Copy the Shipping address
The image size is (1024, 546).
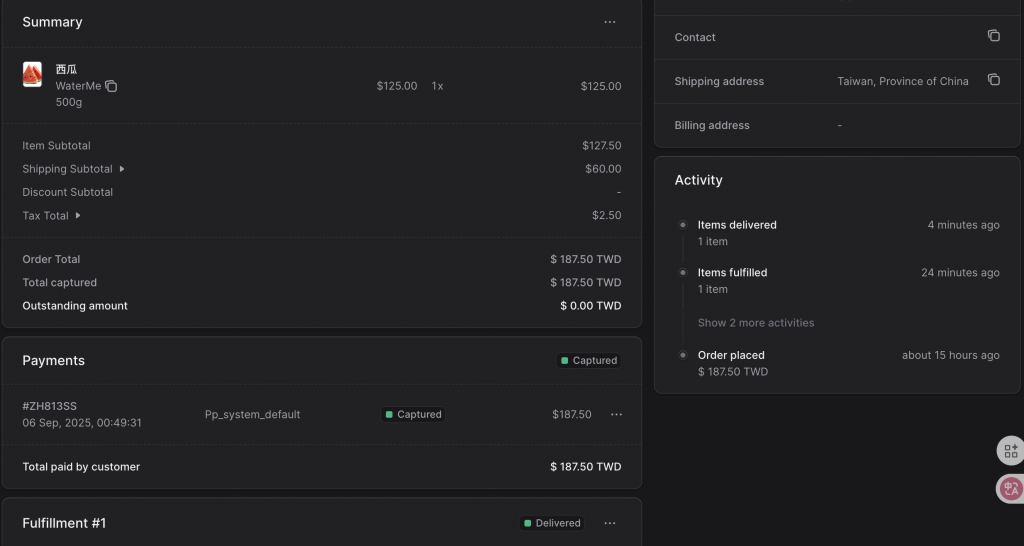click(993, 80)
